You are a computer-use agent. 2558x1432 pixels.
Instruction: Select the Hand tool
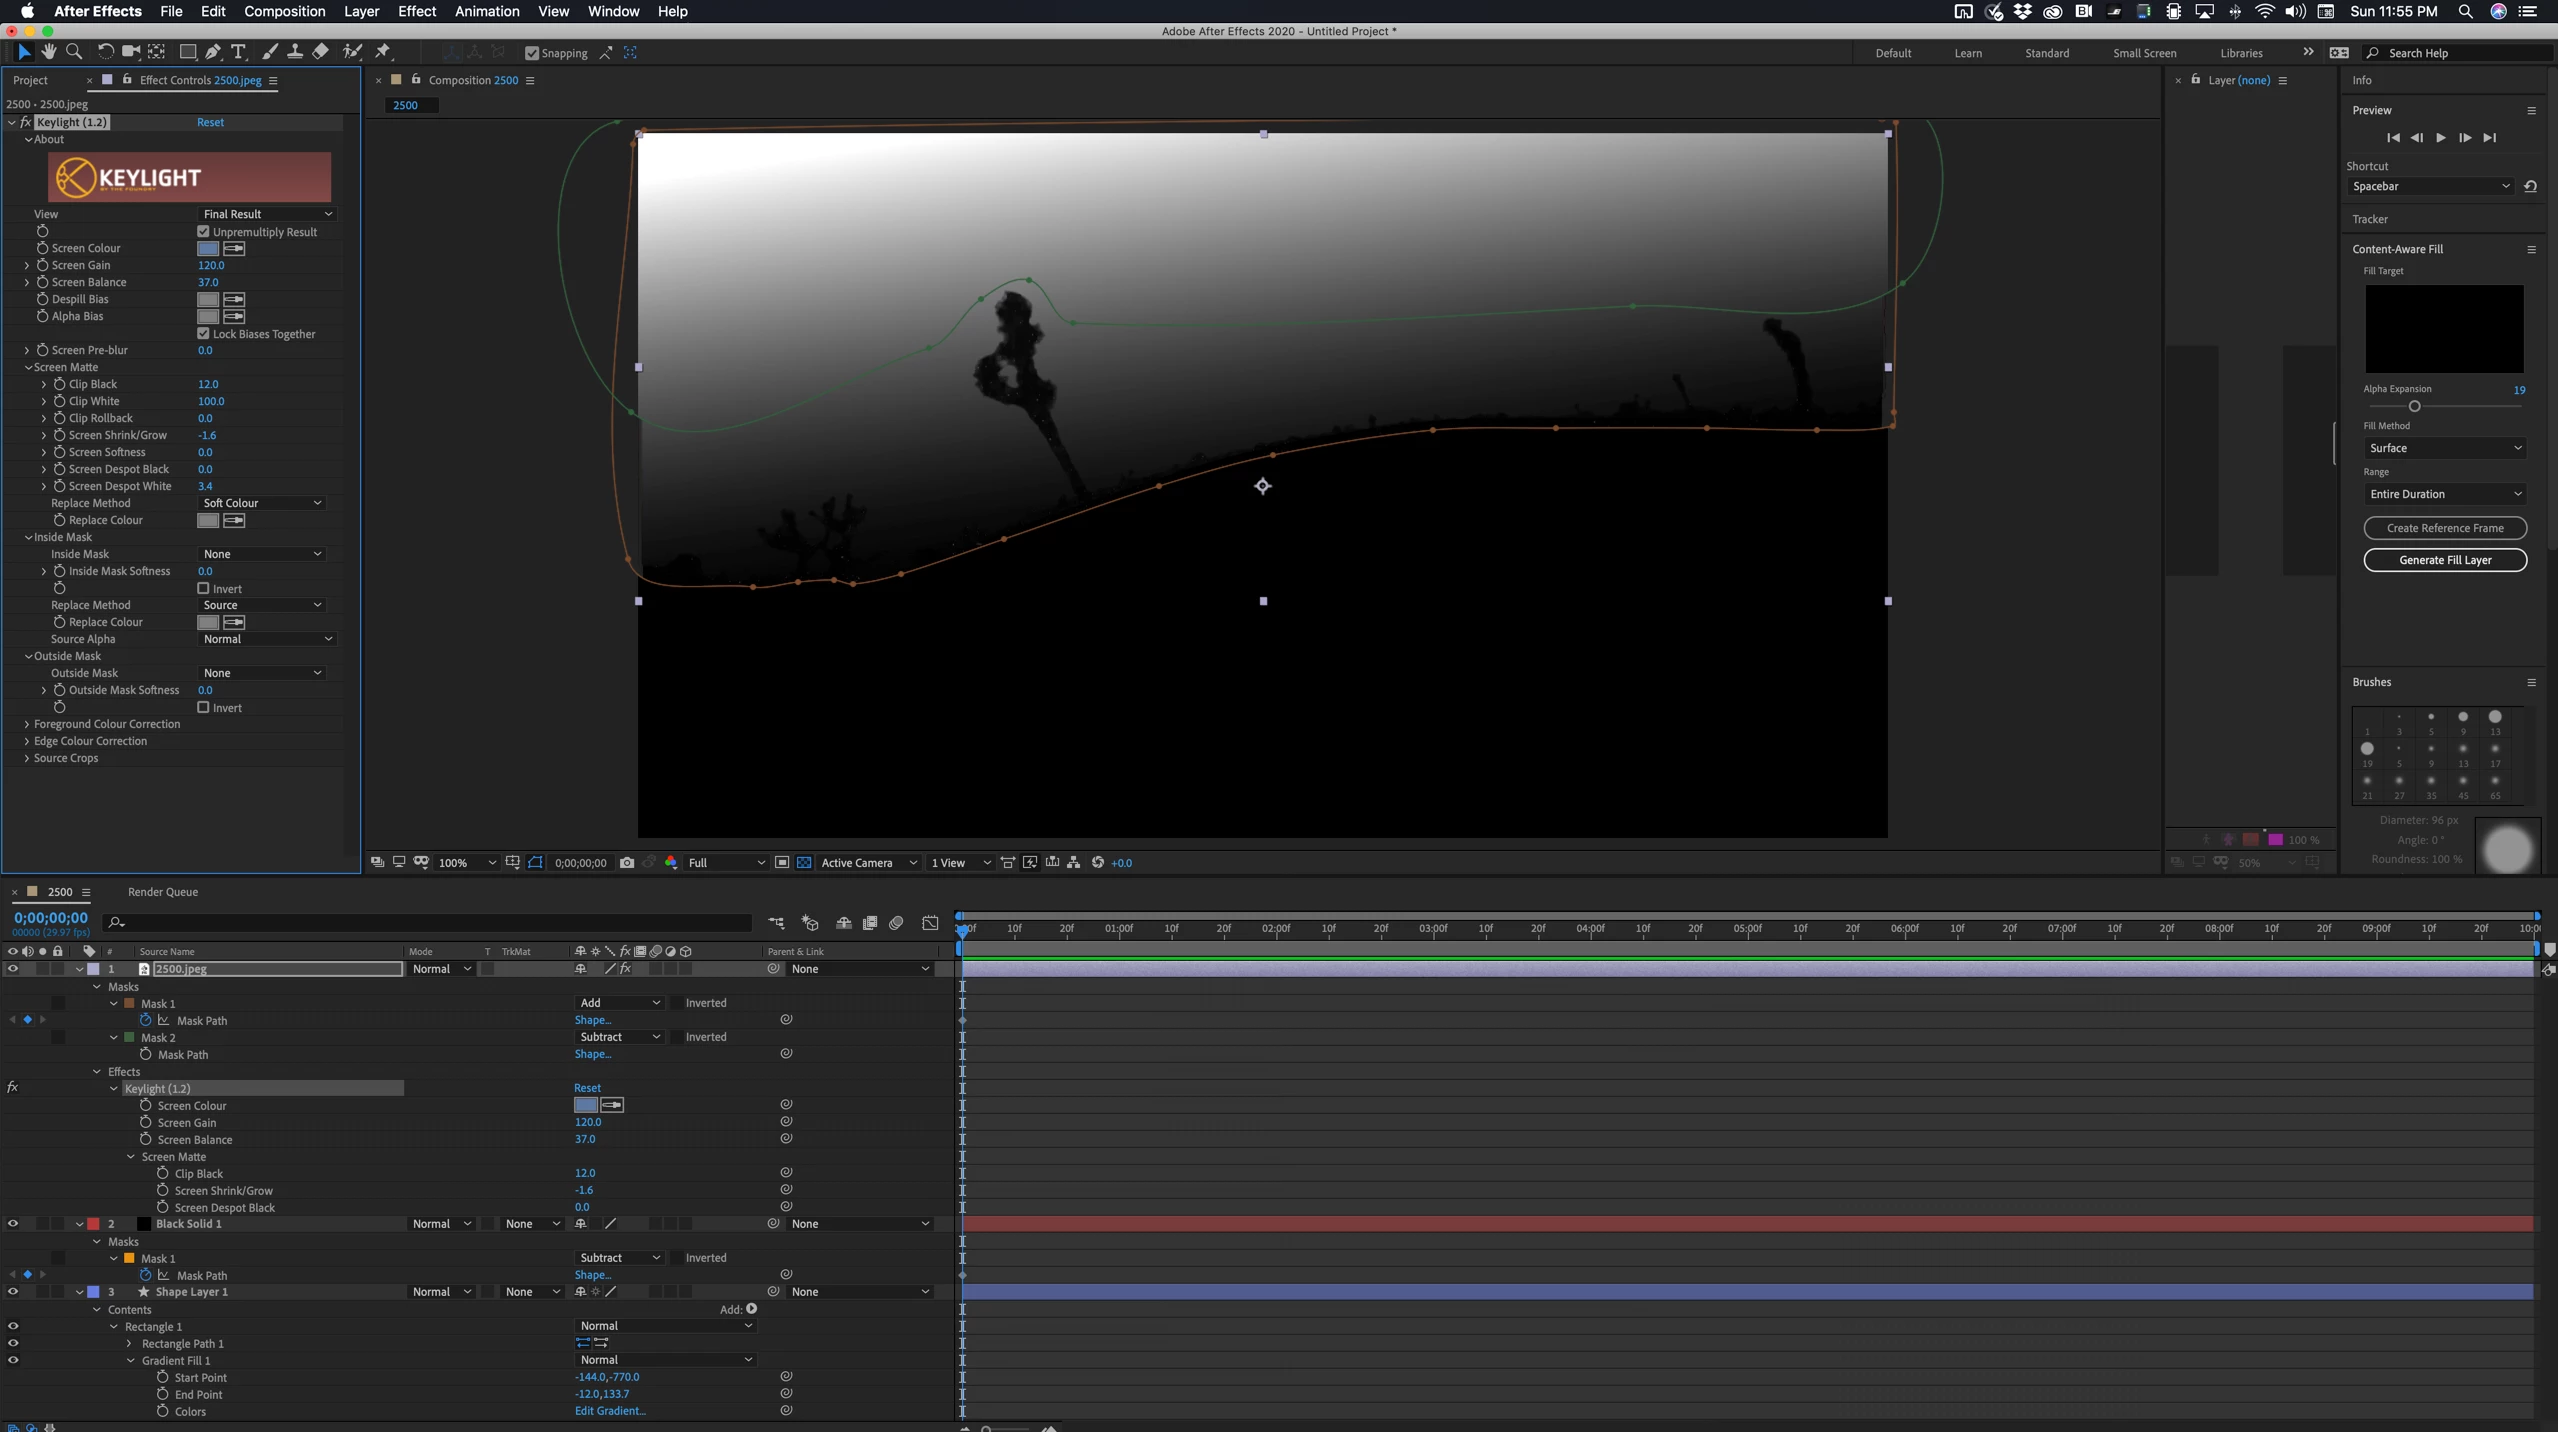(48, 52)
